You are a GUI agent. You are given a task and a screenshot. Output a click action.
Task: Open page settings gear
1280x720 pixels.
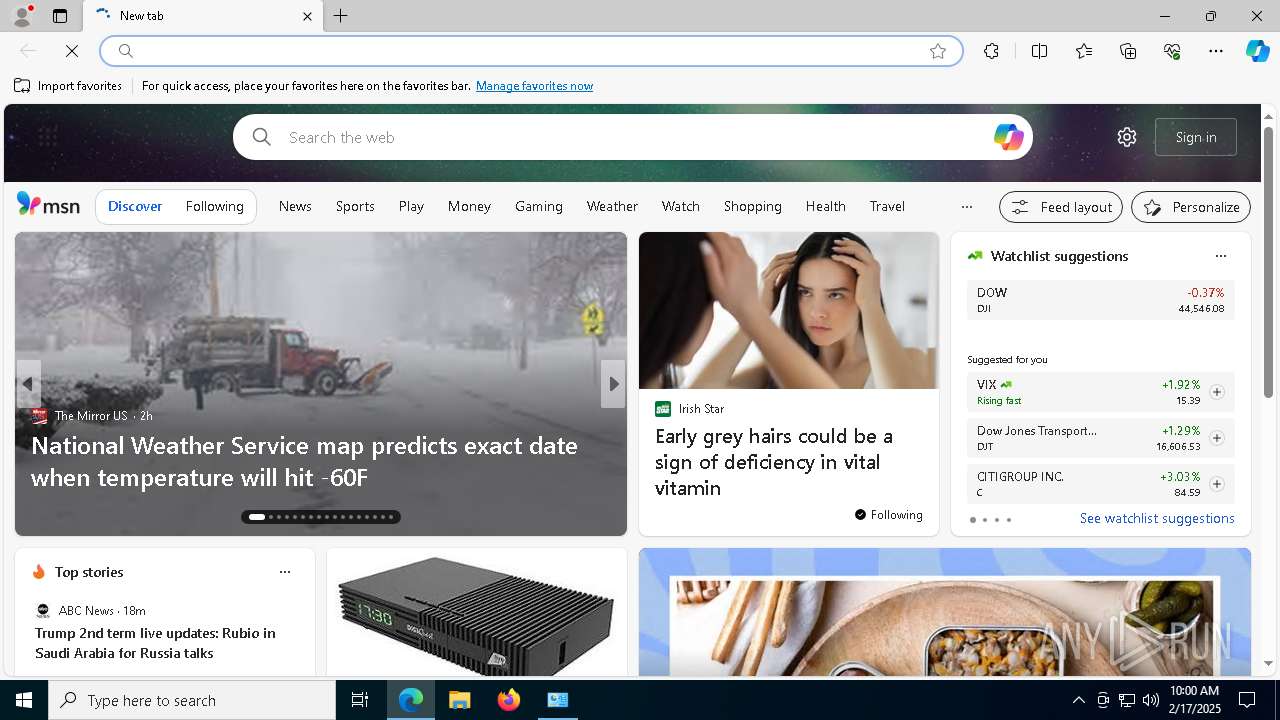pos(1127,137)
